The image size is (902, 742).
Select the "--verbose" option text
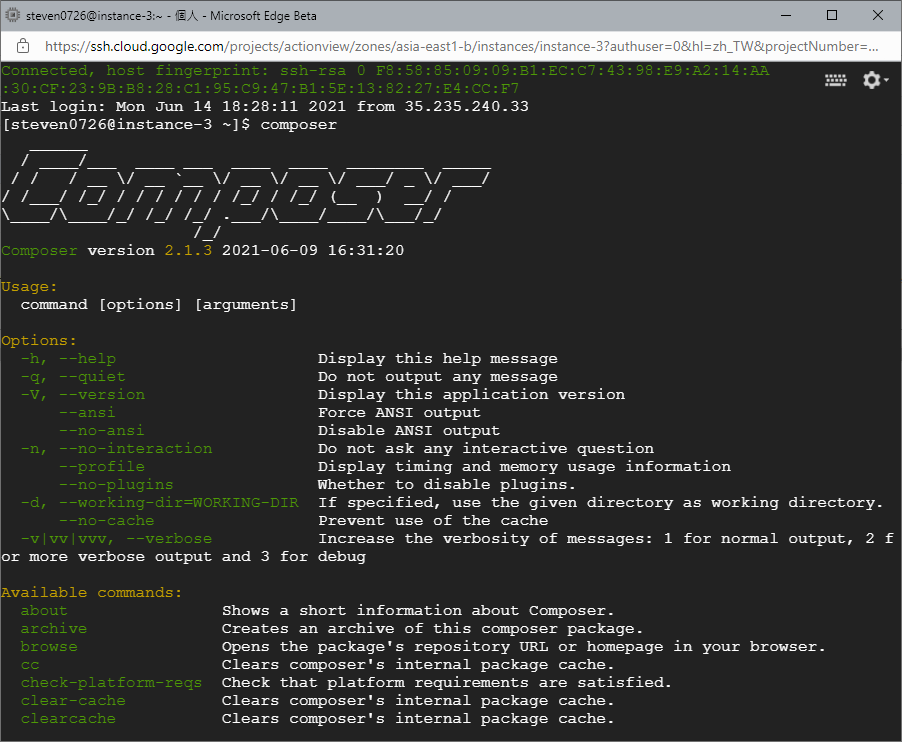click(169, 538)
